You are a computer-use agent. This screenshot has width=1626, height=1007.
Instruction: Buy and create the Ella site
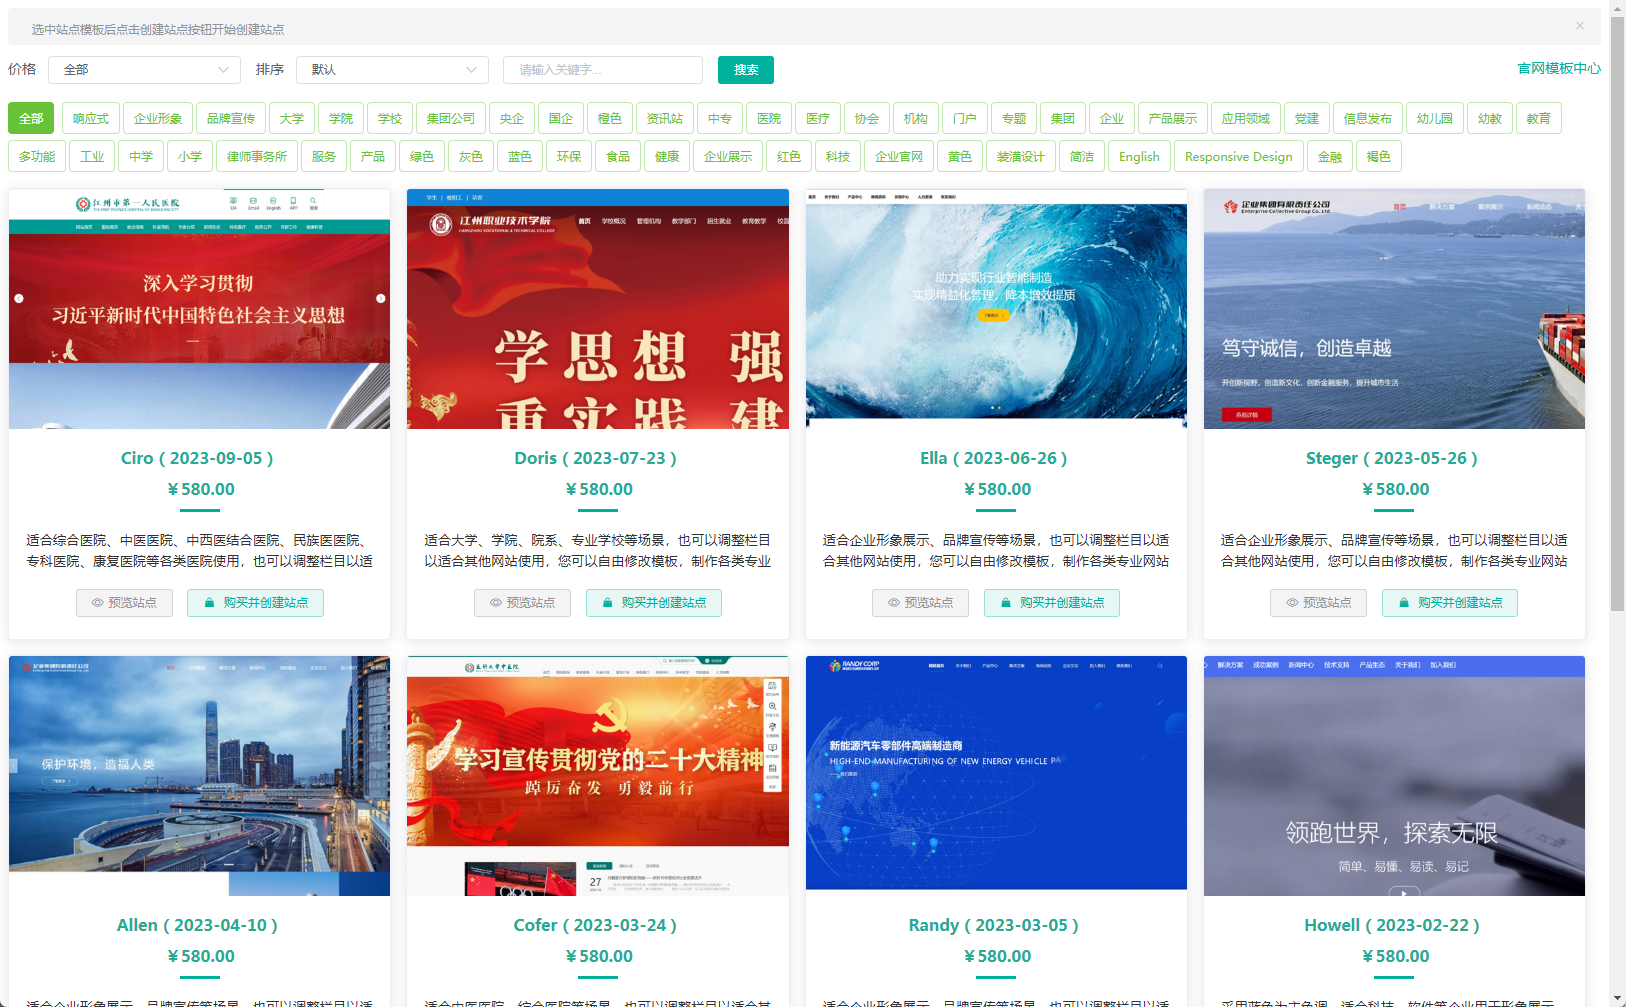pyautogui.click(x=1051, y=603)
